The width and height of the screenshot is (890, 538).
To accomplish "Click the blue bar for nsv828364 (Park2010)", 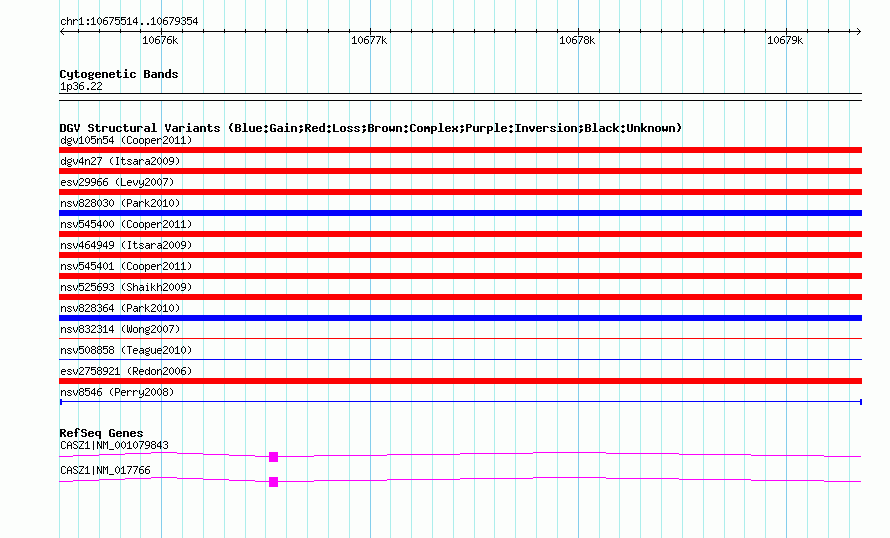I will (x=460, y=318).
